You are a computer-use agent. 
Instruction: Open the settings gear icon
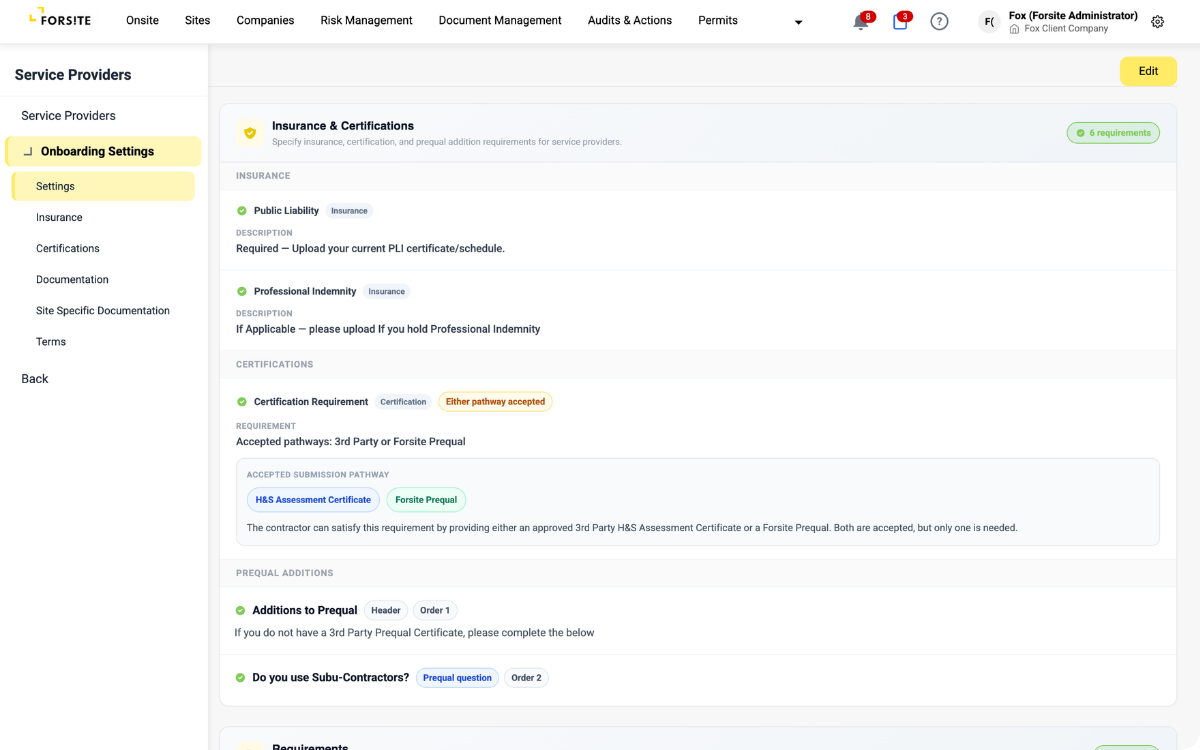[1157, 21]
